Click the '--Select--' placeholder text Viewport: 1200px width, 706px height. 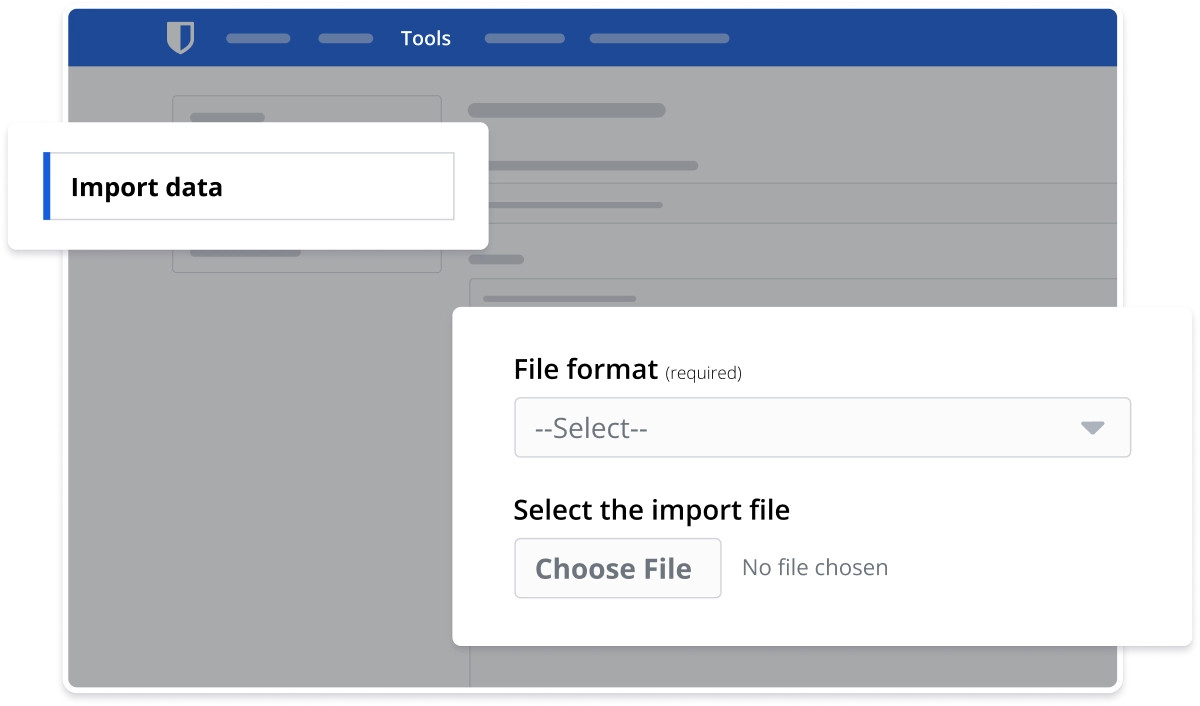click(x=591, y=428)
